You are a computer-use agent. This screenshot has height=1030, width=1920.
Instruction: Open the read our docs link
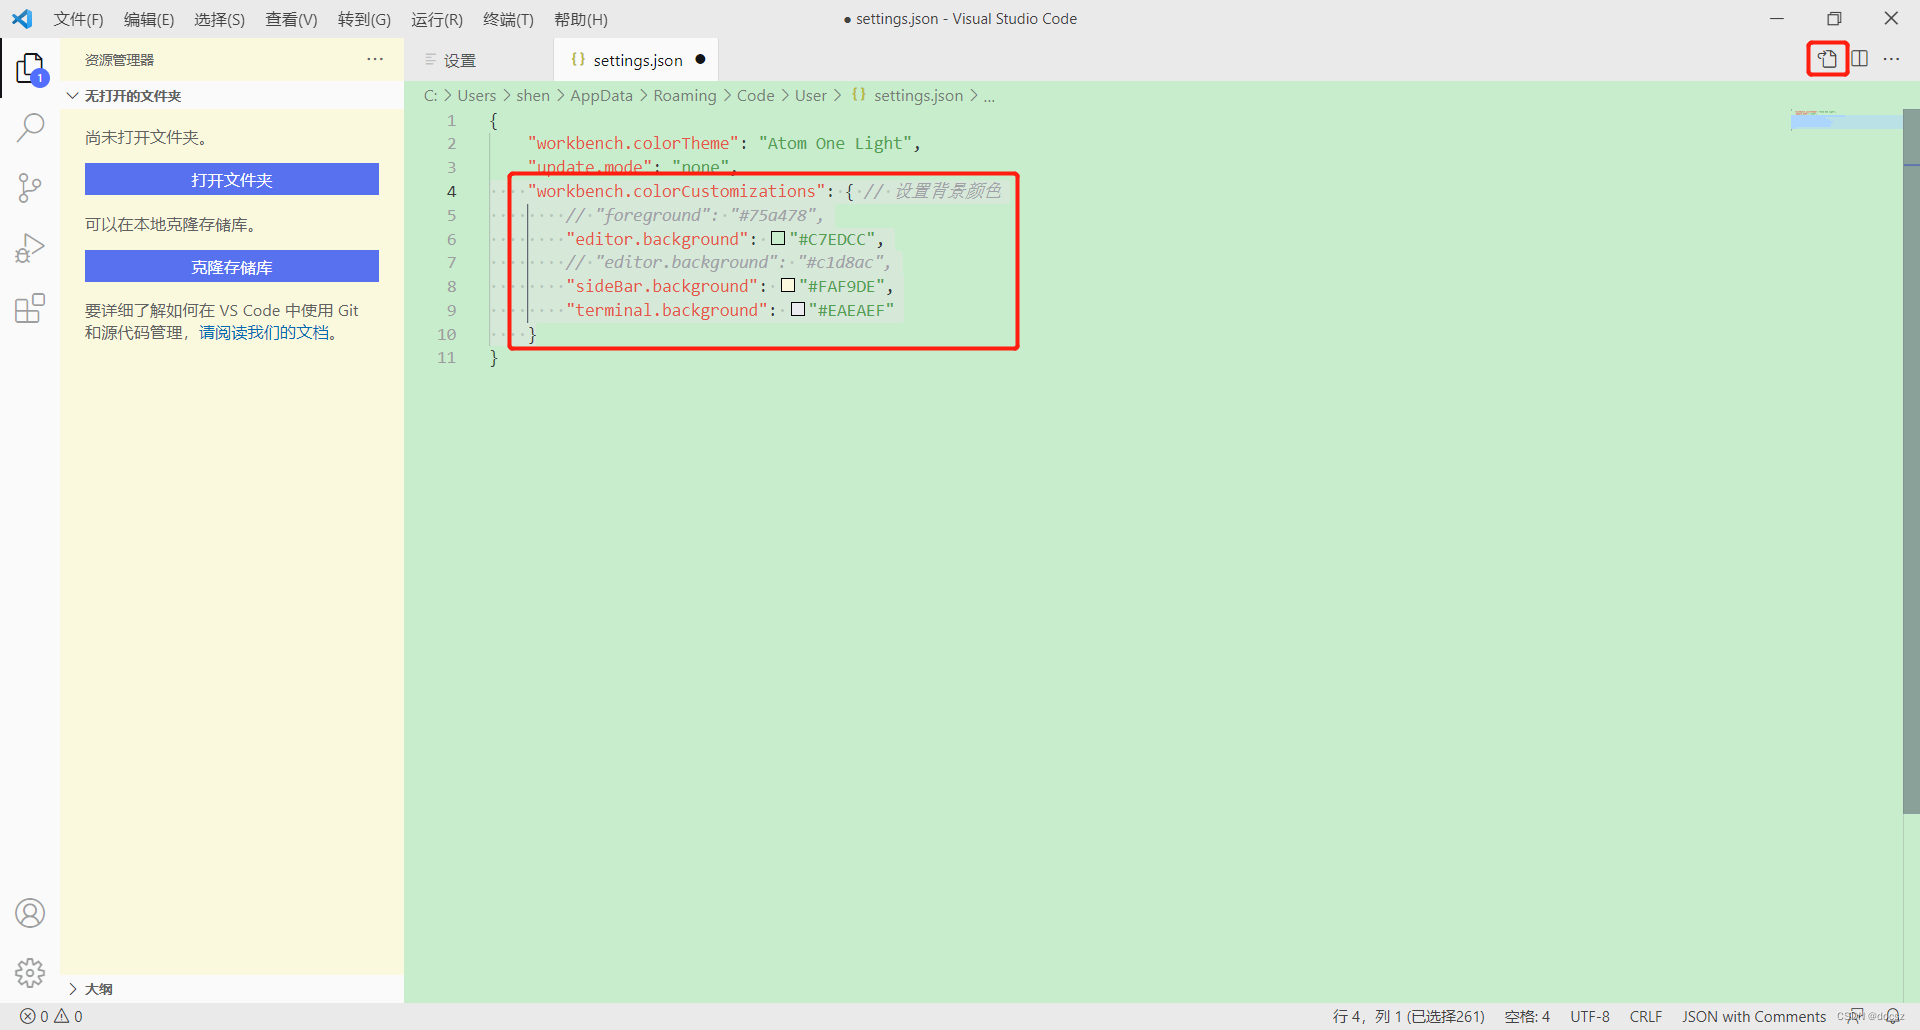click(264, 333)
